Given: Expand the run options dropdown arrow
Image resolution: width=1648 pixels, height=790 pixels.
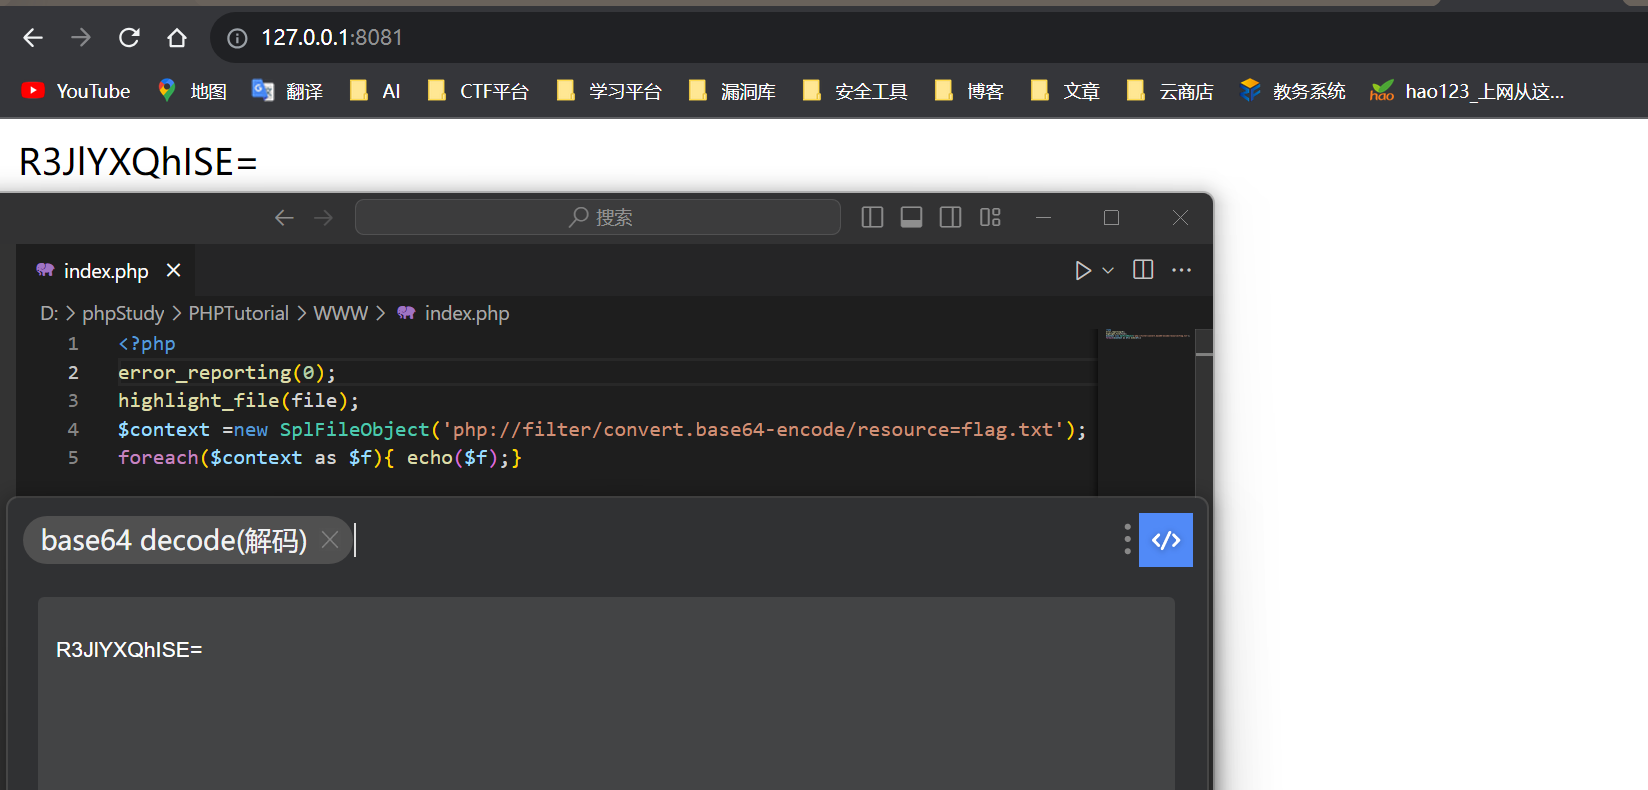Looking at the screenshot, I should coord(1108,271).
